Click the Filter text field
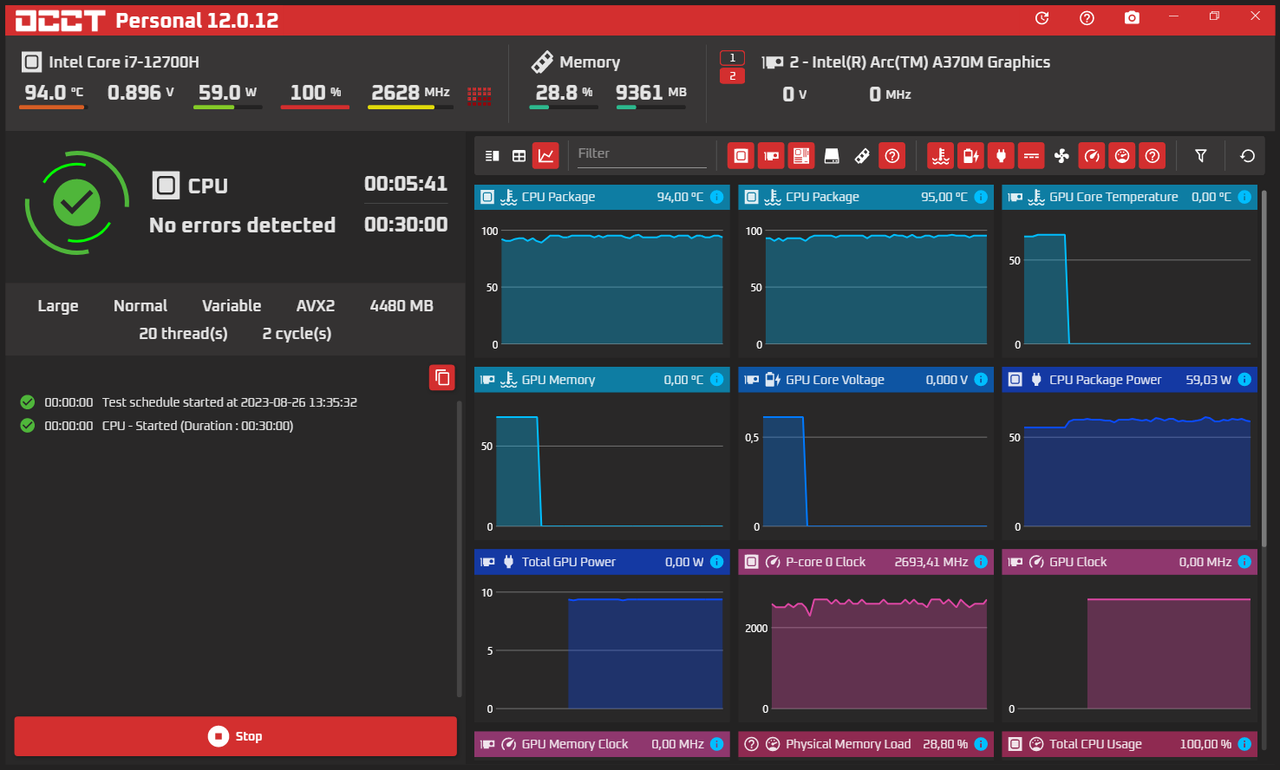1280x770 pixels. tap(642, 154)
